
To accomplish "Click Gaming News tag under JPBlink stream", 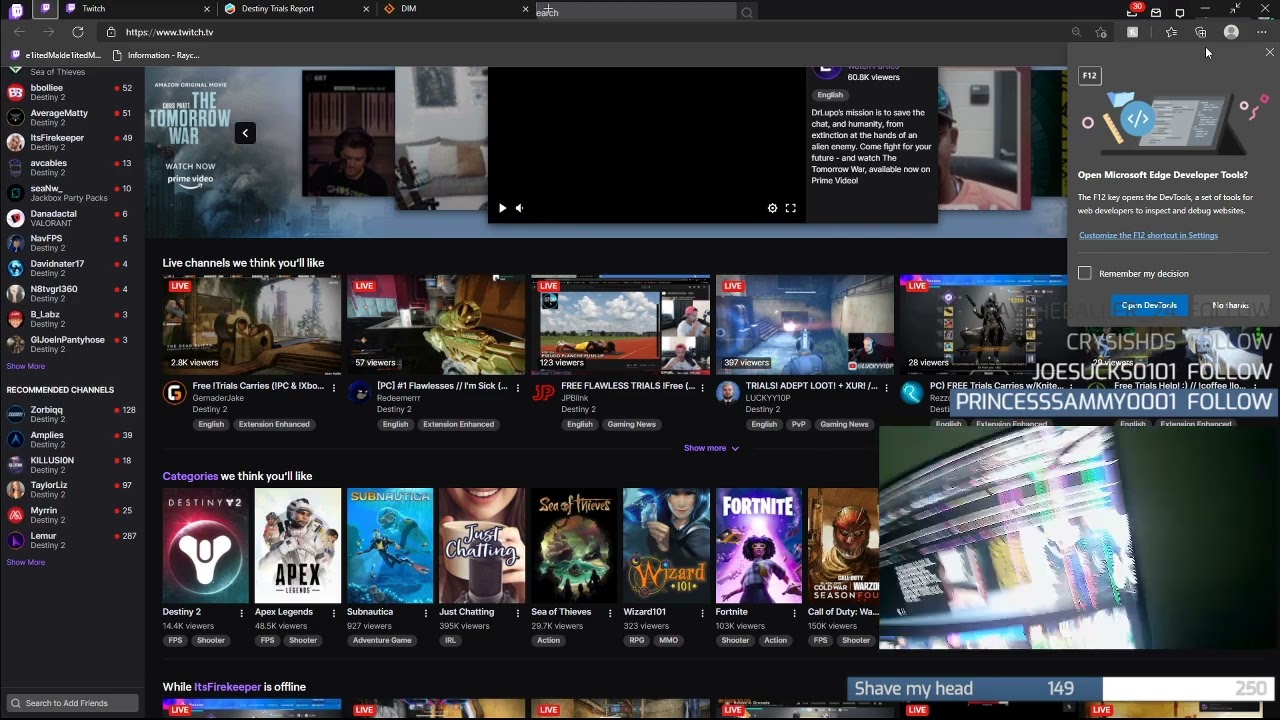I will click(632, 424).
